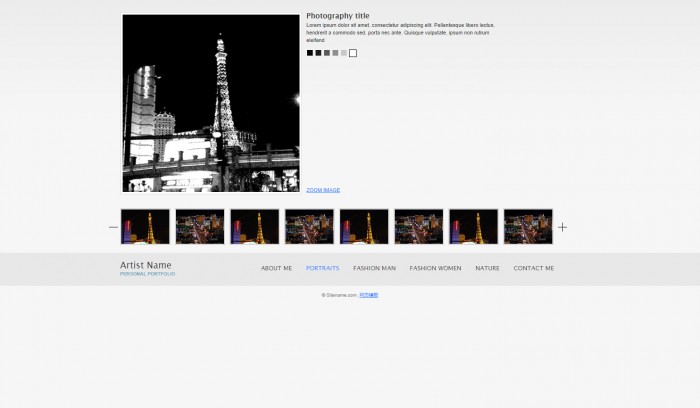Open the last thumbnail in the strip

[x=528, y=227]
